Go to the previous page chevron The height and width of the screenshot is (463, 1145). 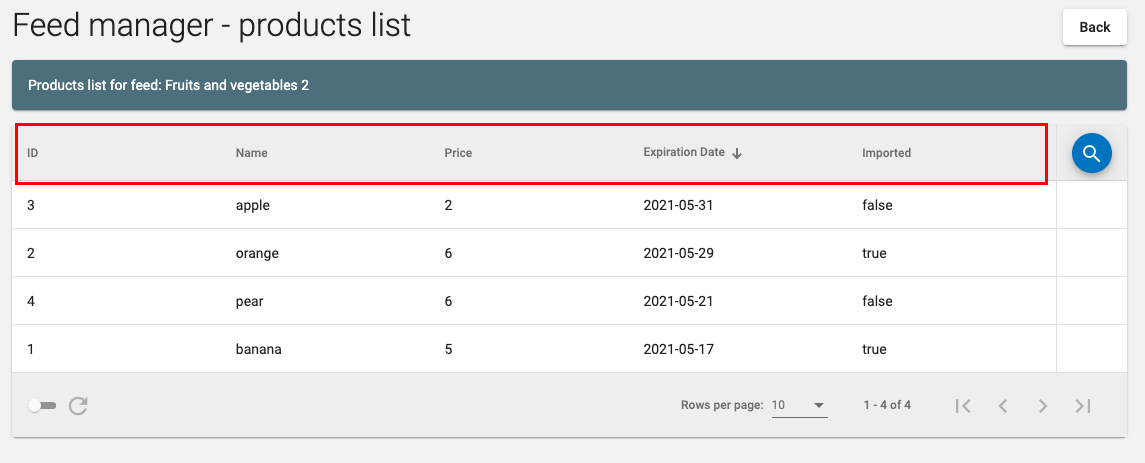coord(1003,406)
